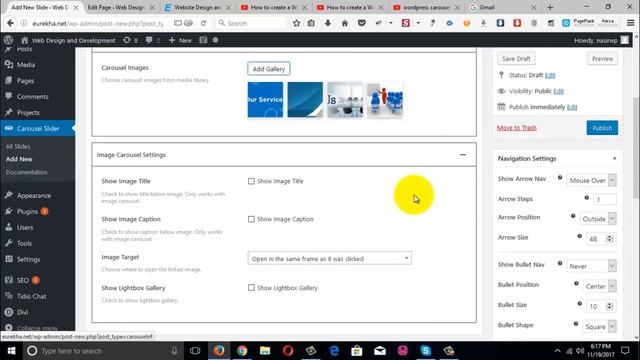Click the Firefox back arrow
Image resolution: width=640 pixels, height=360 pixels.
click(10, 23)
